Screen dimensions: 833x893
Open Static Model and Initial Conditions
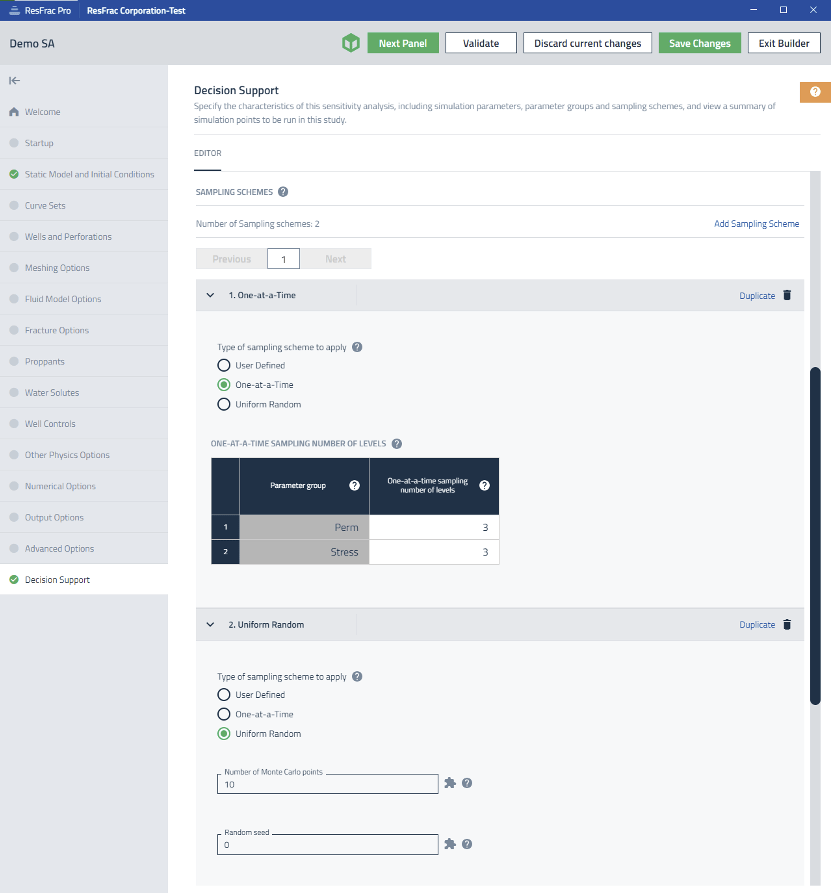pyautogui.click(x=84, y=174)
